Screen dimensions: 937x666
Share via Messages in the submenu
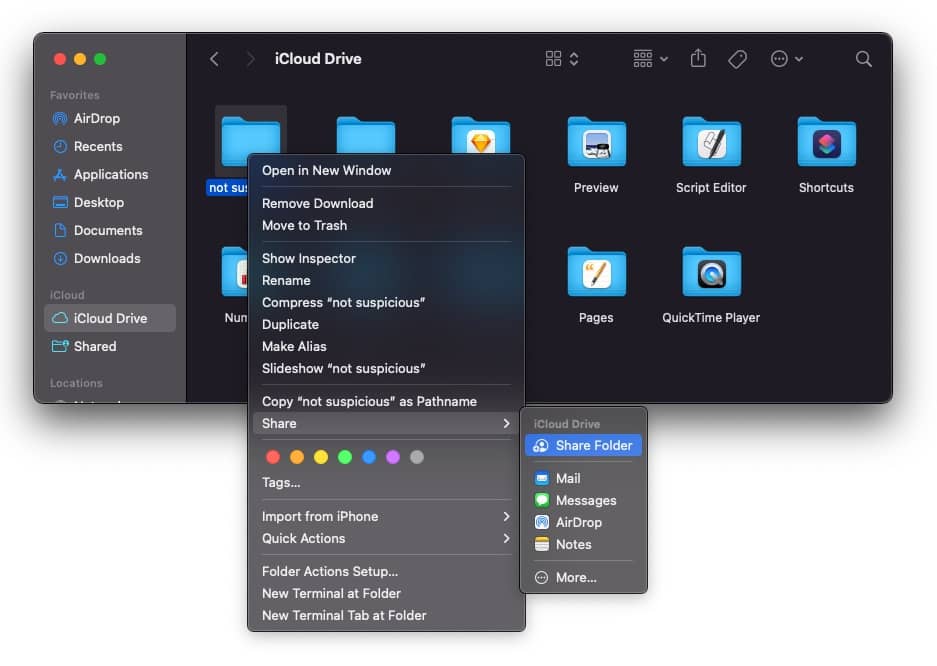tap(583, 501)
